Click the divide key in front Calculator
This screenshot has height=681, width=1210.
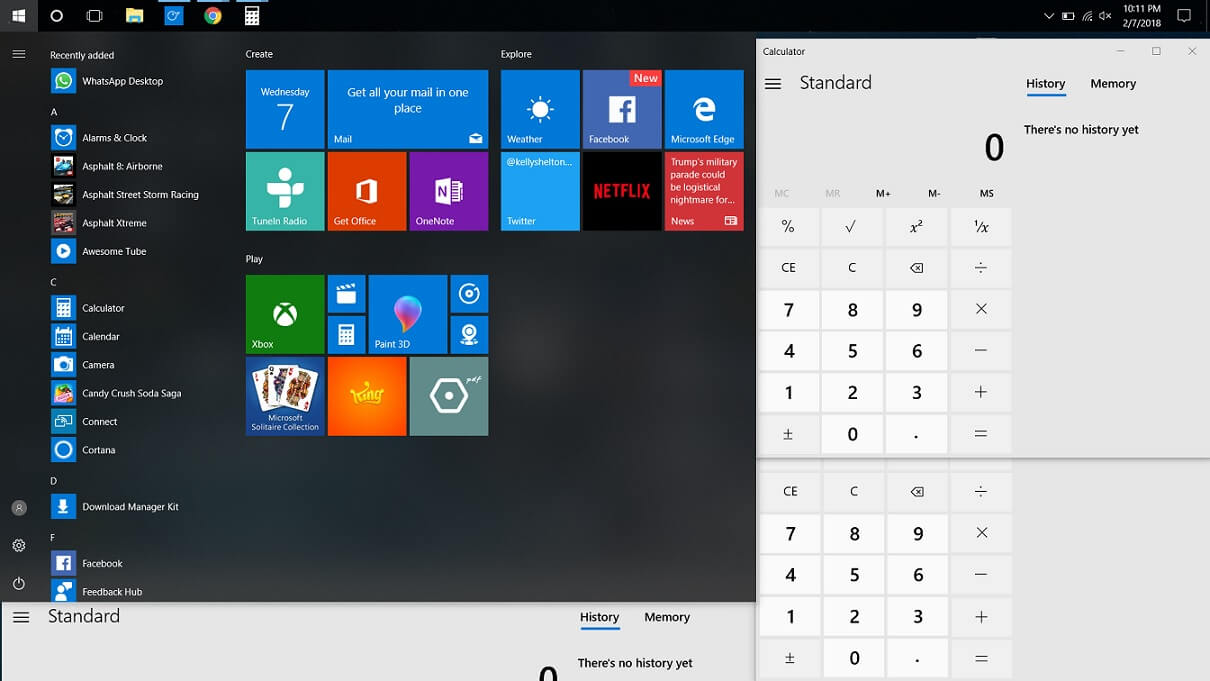point(981,268)
